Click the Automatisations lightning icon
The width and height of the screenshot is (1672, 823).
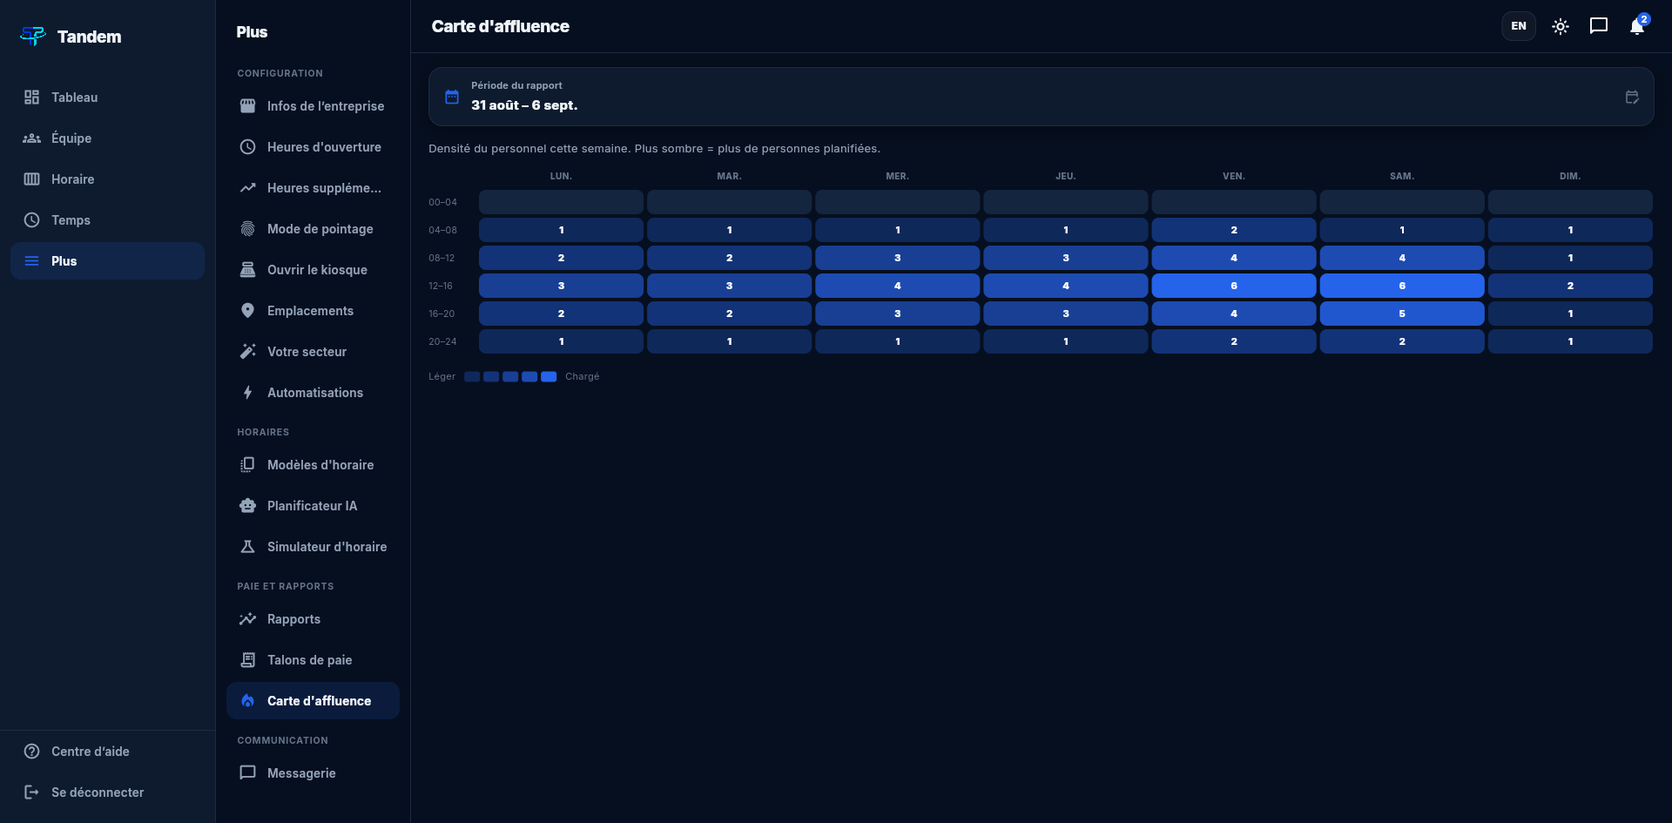click(248, 393)
